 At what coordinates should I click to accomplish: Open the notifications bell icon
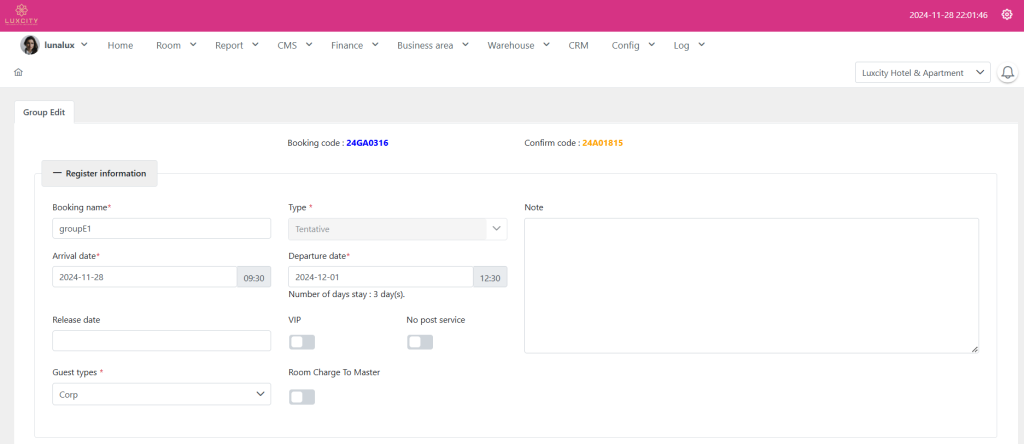(x=1007, y=73)
